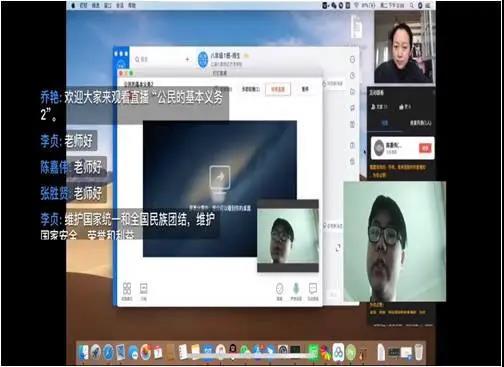Select the chat tab in the dark side panel

click(385, 123)
